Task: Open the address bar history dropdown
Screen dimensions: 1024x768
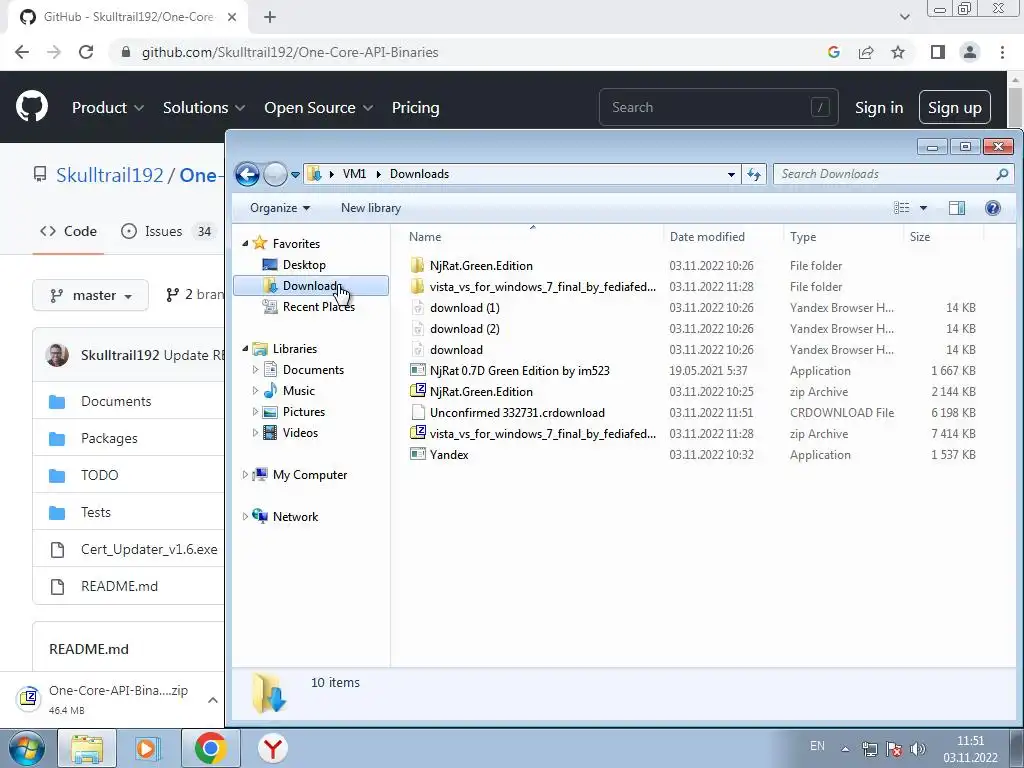Action: point(731,174)
